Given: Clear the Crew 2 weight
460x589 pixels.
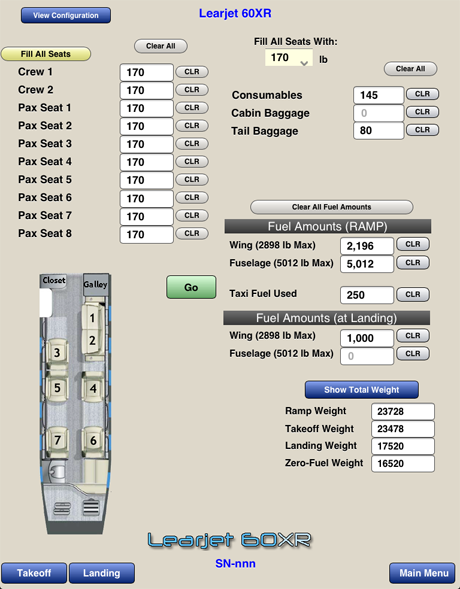Looking at the screenshot, I should pos(192,90).
